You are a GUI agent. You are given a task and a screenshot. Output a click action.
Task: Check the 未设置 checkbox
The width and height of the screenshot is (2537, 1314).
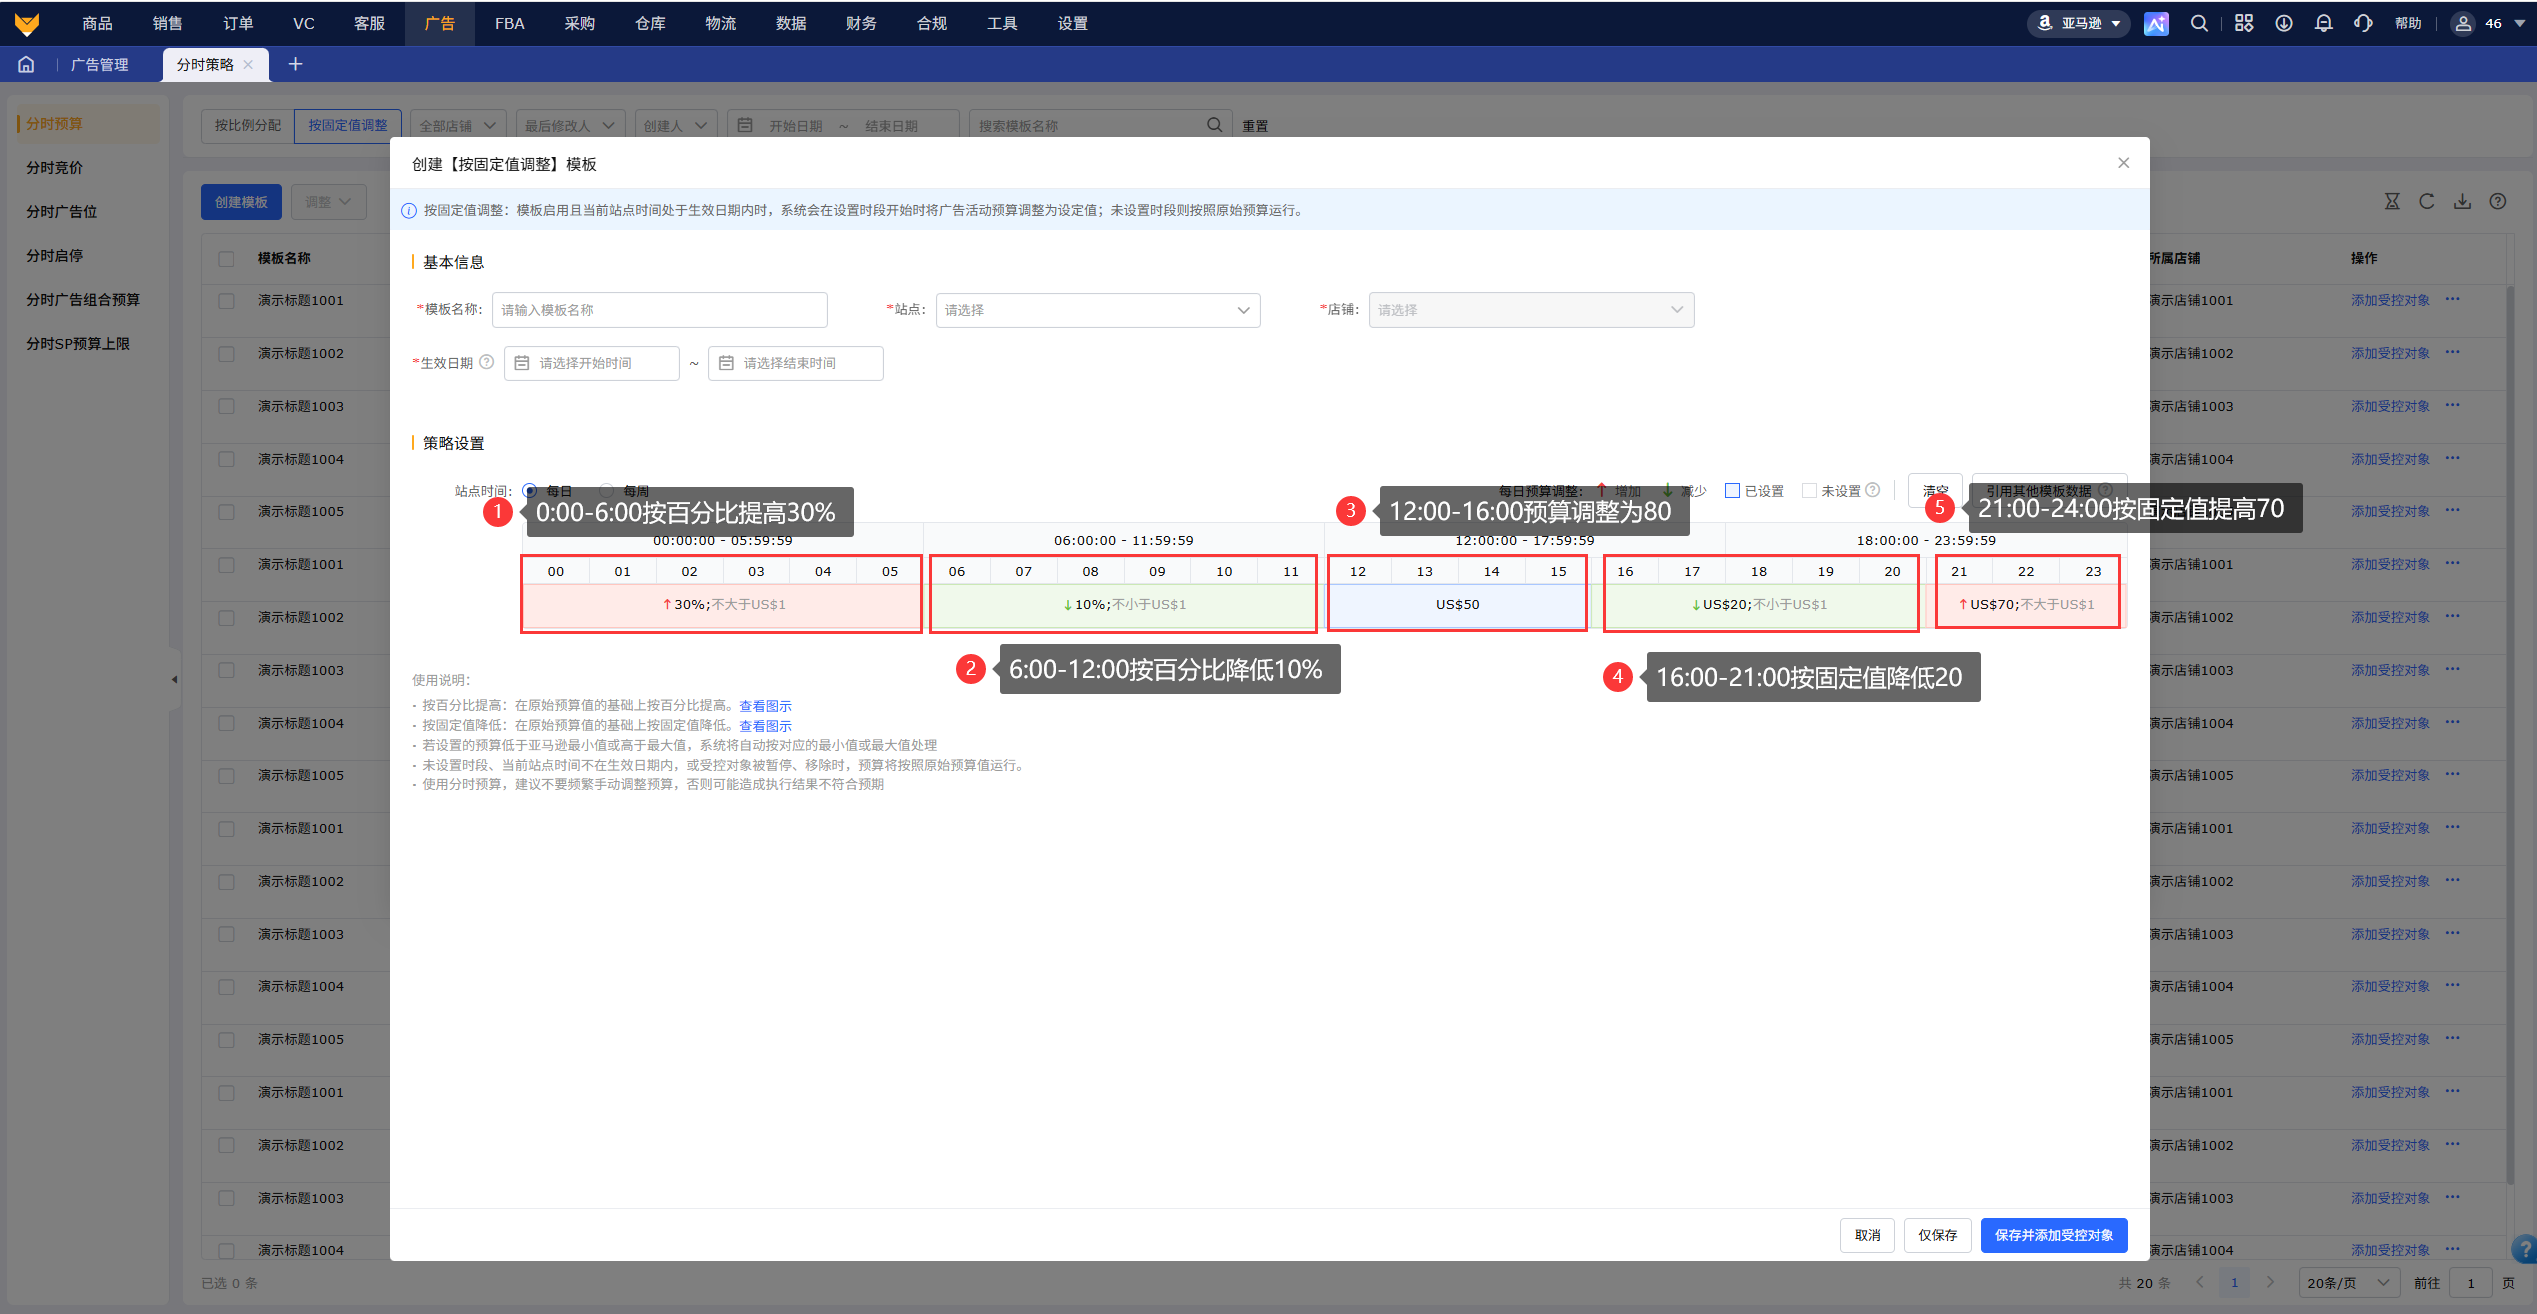pyautogui.click(x=1809, y=490)
